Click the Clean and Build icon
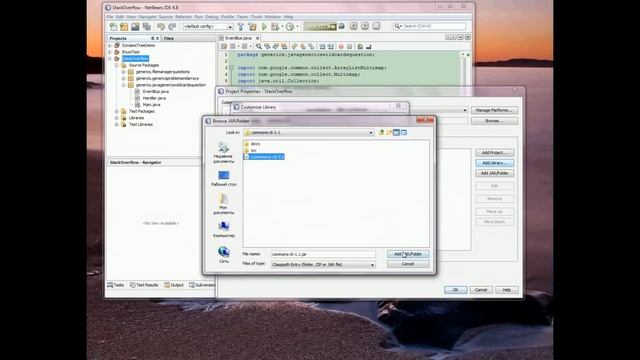Screen dimensions: 640x360 253,27
